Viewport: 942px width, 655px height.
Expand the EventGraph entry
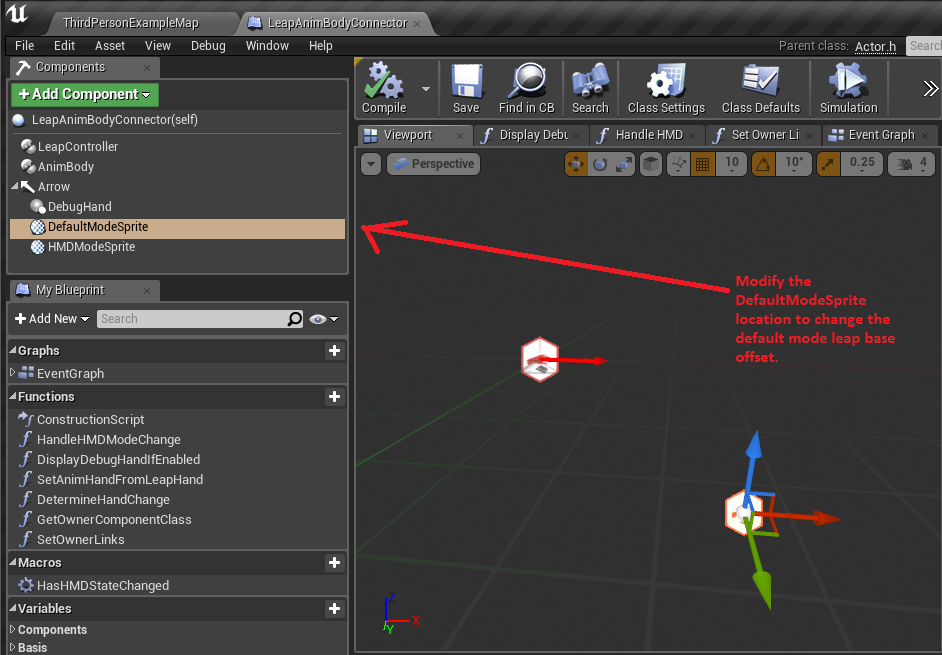13,373
